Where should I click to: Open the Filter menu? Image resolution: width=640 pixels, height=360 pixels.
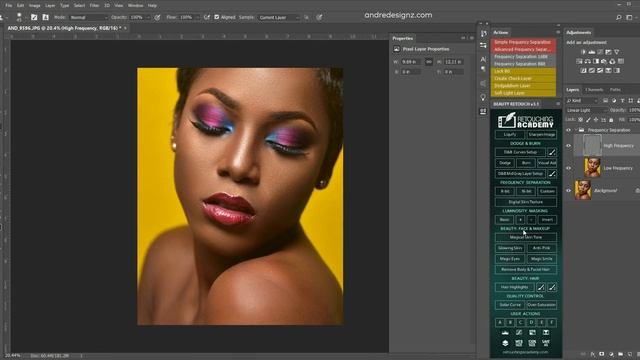[94, 6]
